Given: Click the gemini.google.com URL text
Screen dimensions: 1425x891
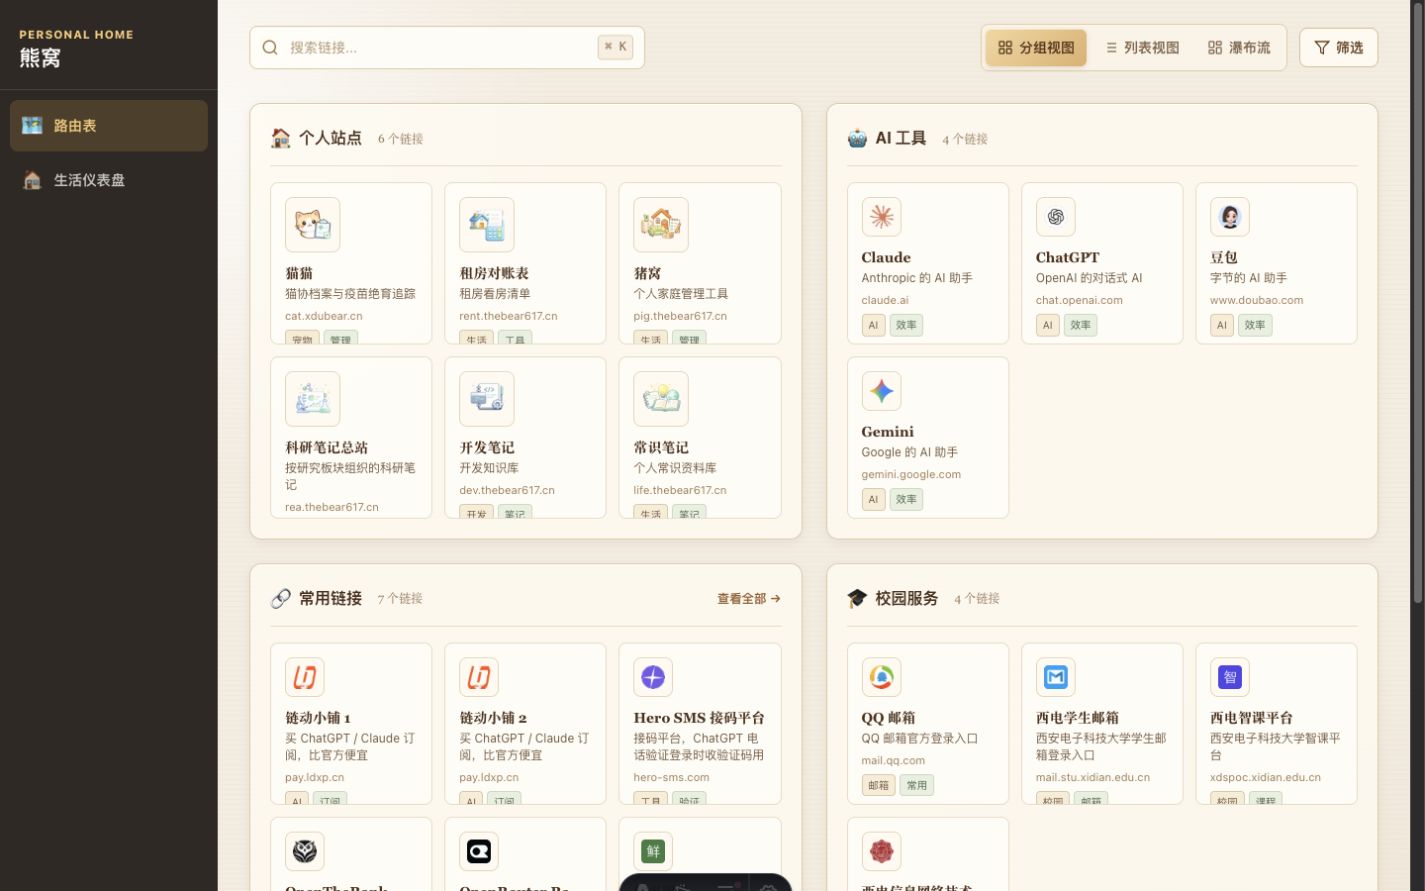Looking at the screenshot, I should pos(911,474).
